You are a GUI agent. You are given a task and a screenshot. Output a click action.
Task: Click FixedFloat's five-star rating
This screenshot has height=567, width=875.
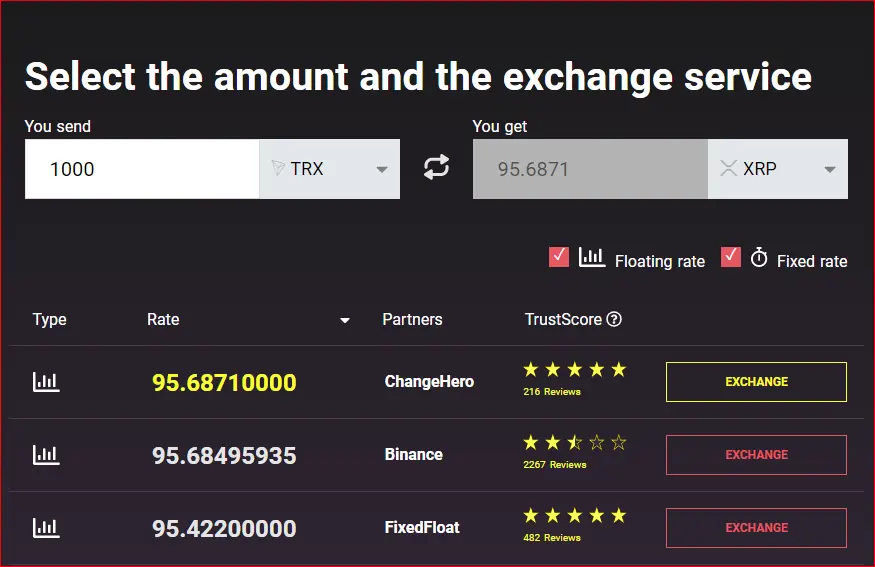pos(575,516)
